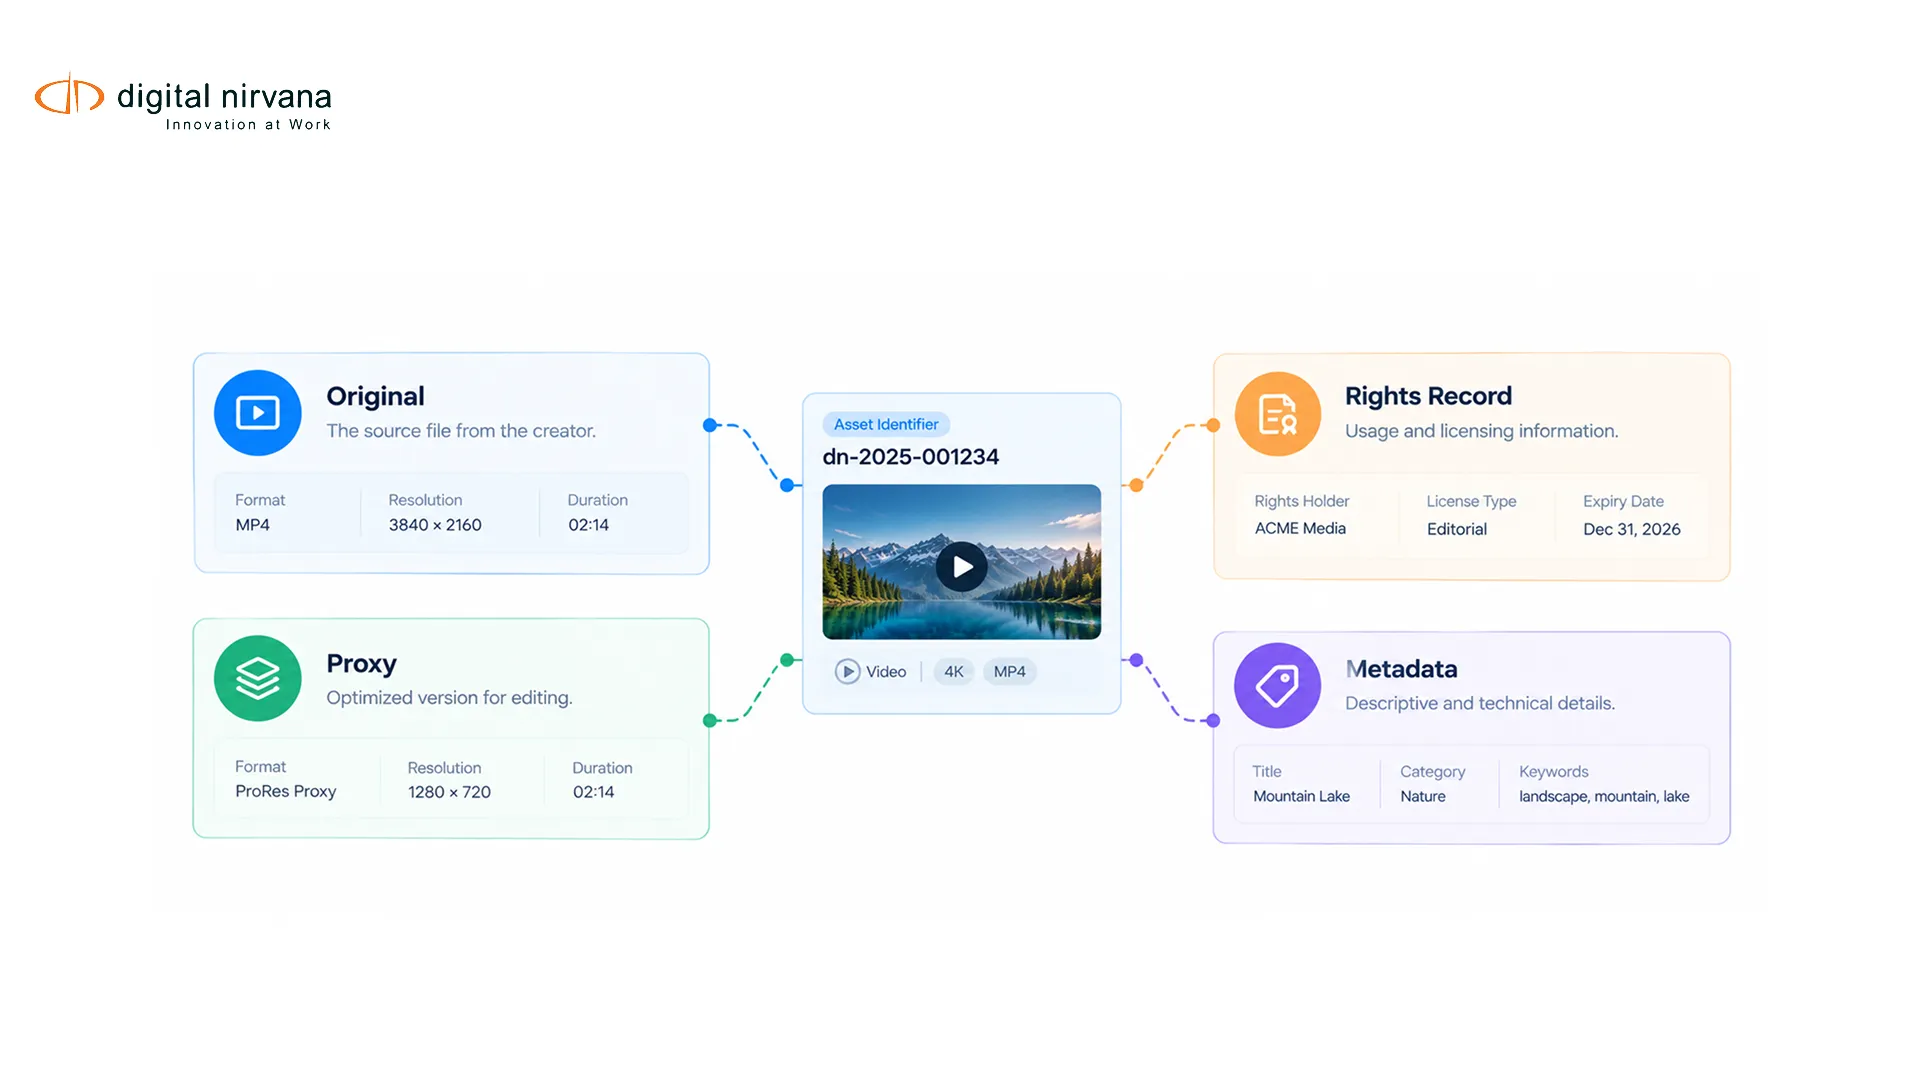Click the Rights Holder label
This screenshot has width=1920, height=1080.
click(1302, 501)
